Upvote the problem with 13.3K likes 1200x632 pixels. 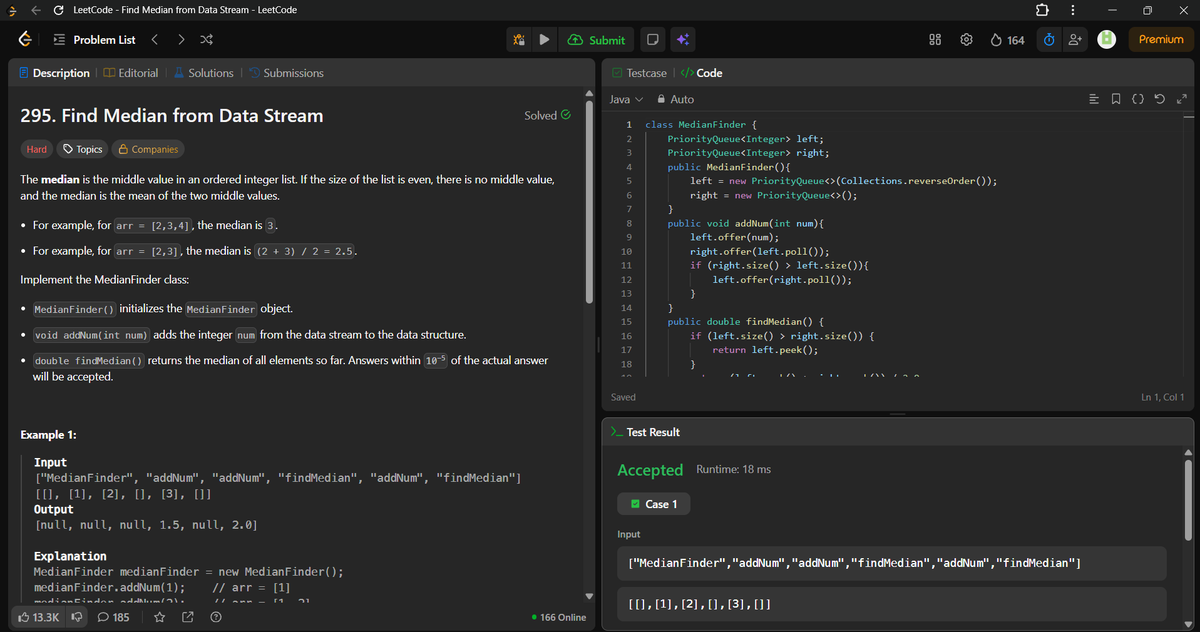coord(39,617)
